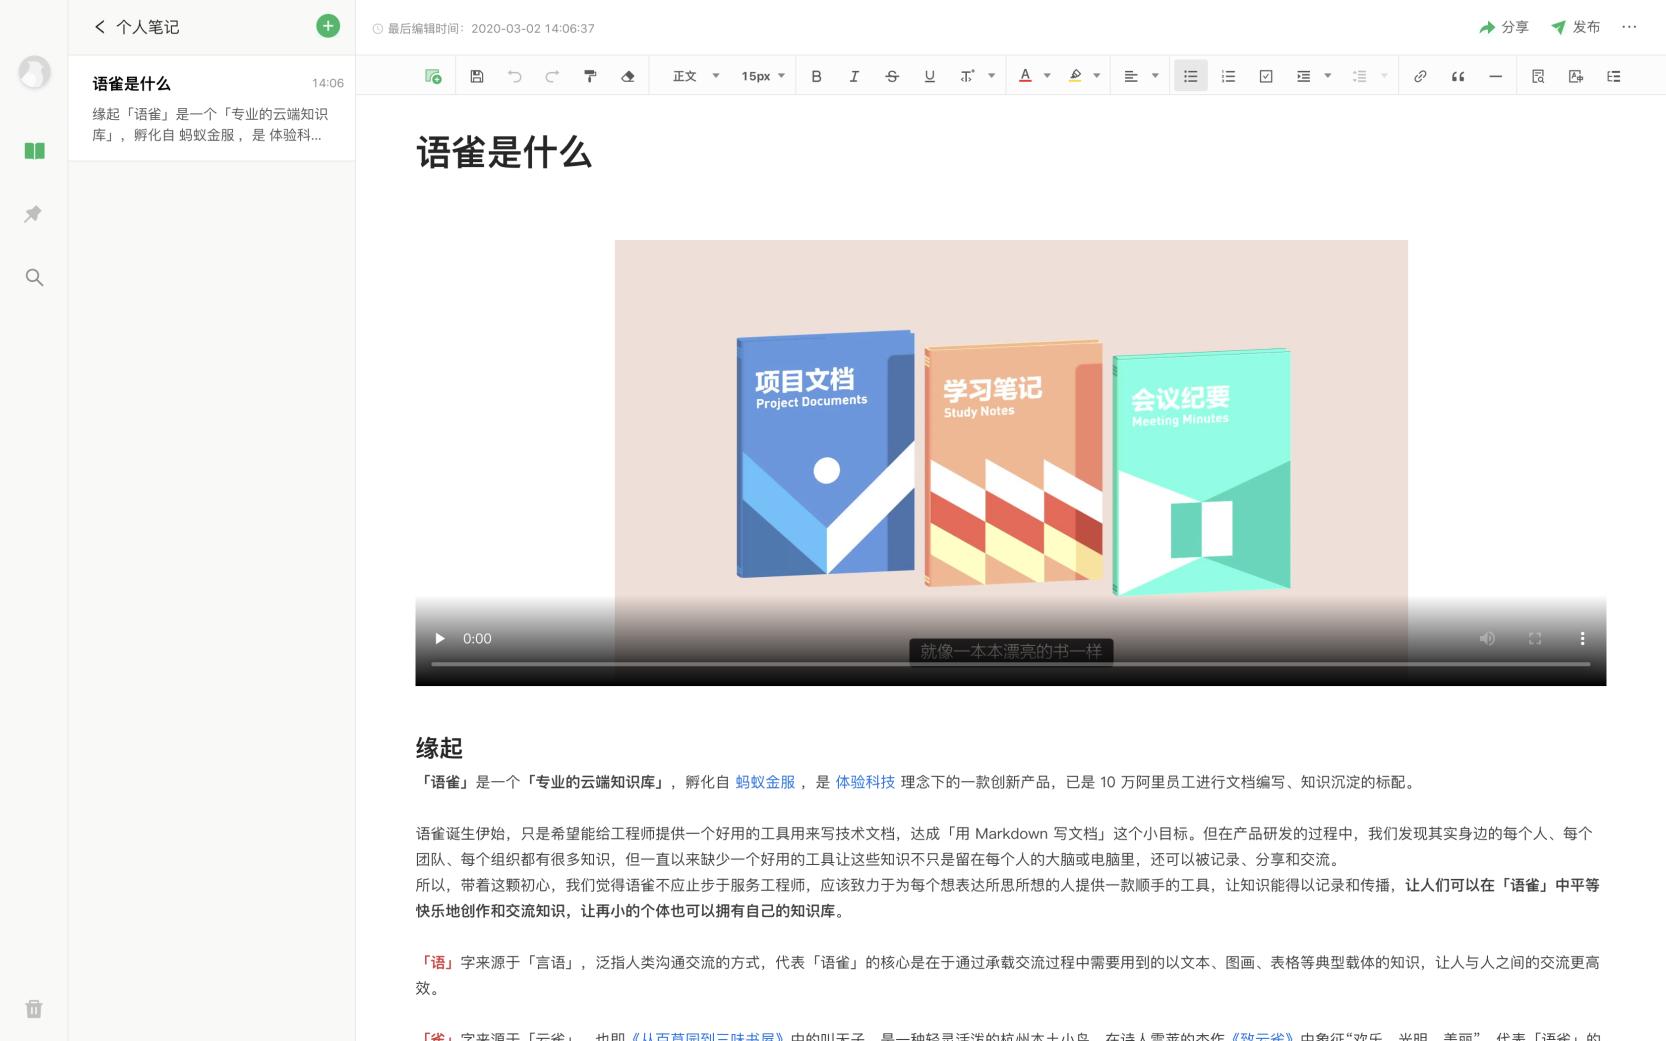
Task: Insert a task checkbox list
Action: pyautogui.click(x=1266, y=76)
